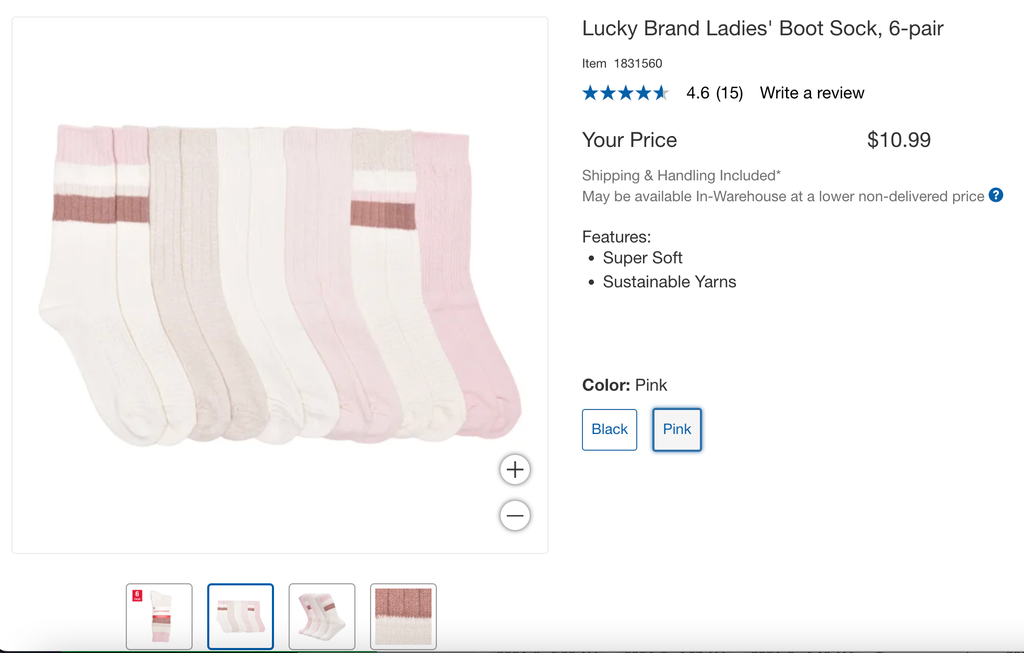1024x653 pixels.
Task: Show the packaged 6-pair socks thumbnail
Action: coord(159,616)
